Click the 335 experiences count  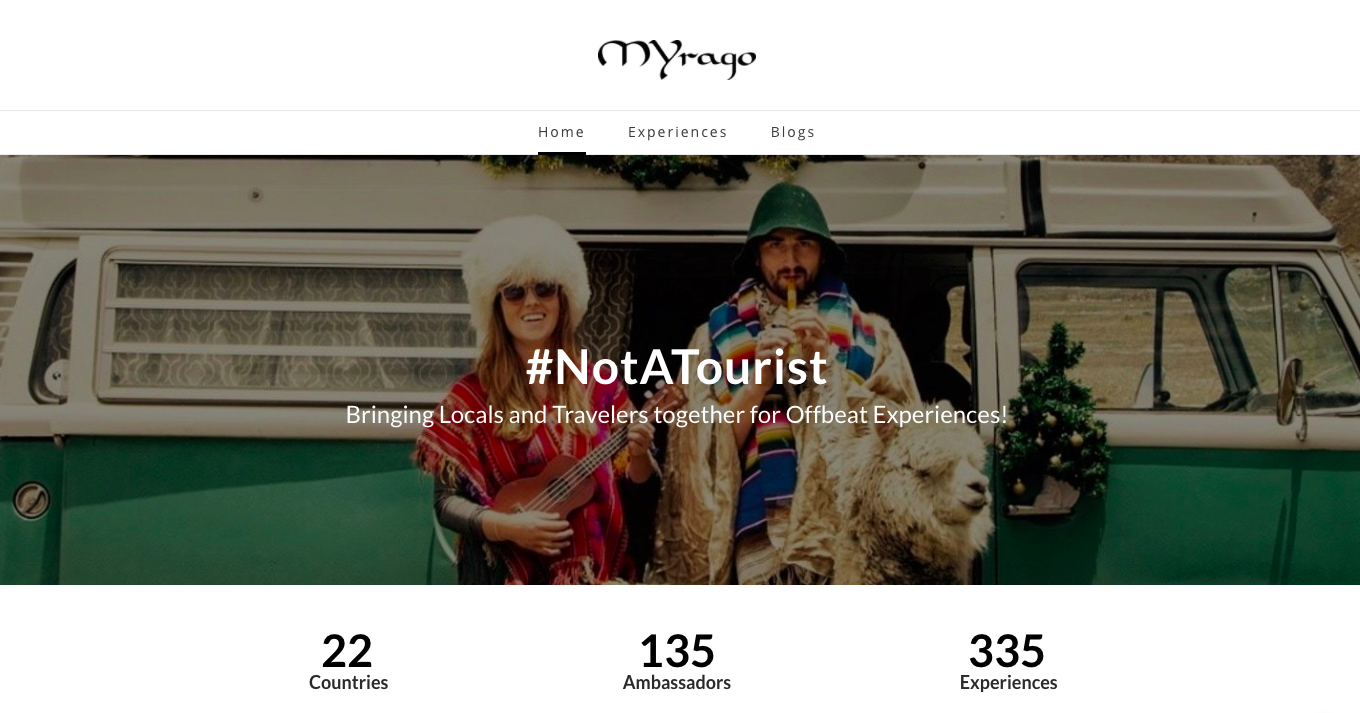click(x=1007, y=651)
